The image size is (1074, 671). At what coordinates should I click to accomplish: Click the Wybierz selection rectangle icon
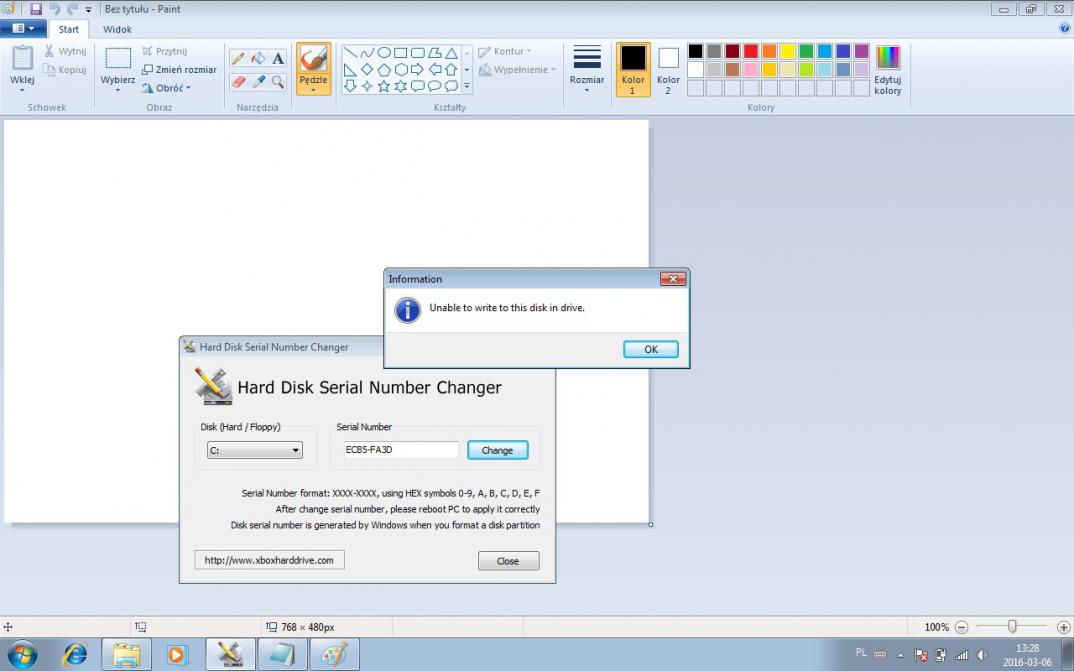118,58
